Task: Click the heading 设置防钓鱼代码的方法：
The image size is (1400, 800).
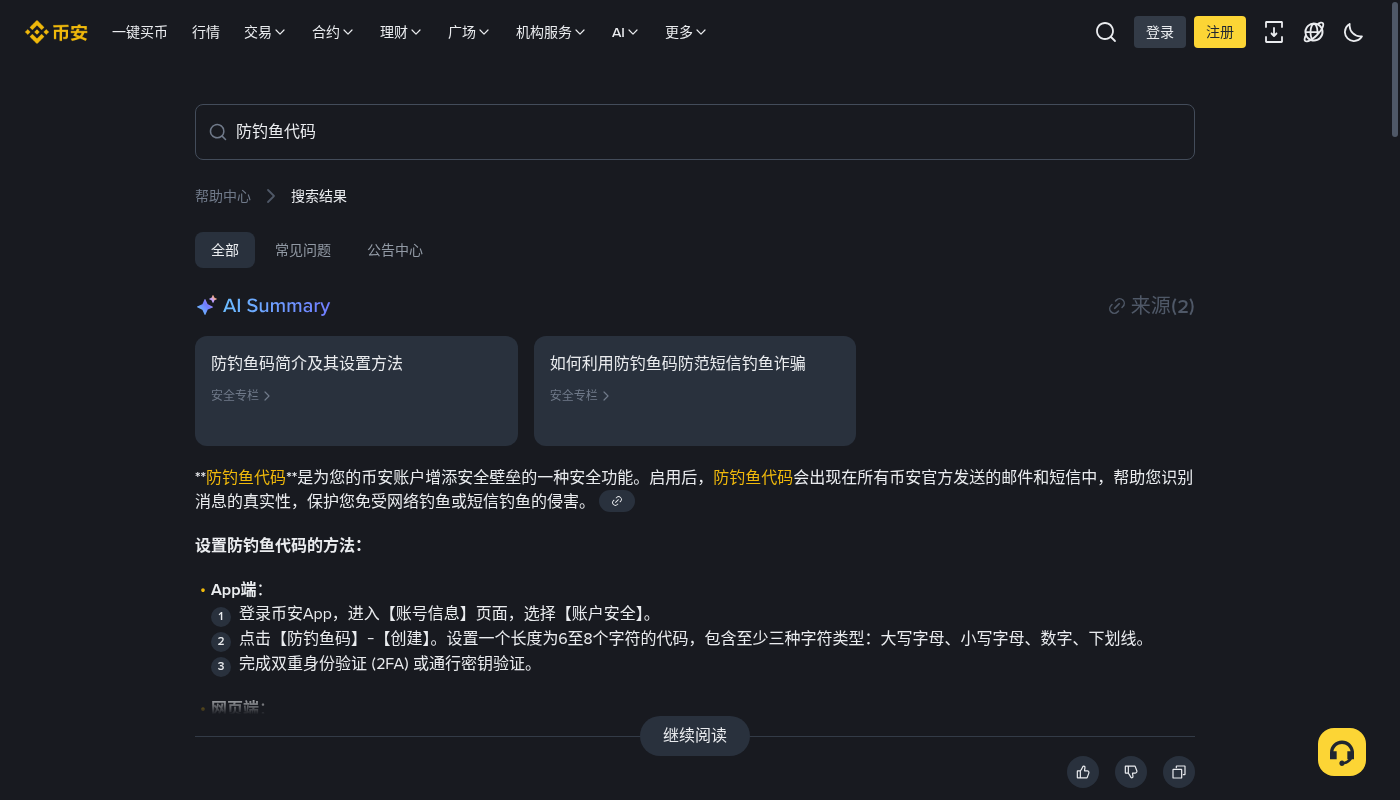Action: (x=279, y=546)
